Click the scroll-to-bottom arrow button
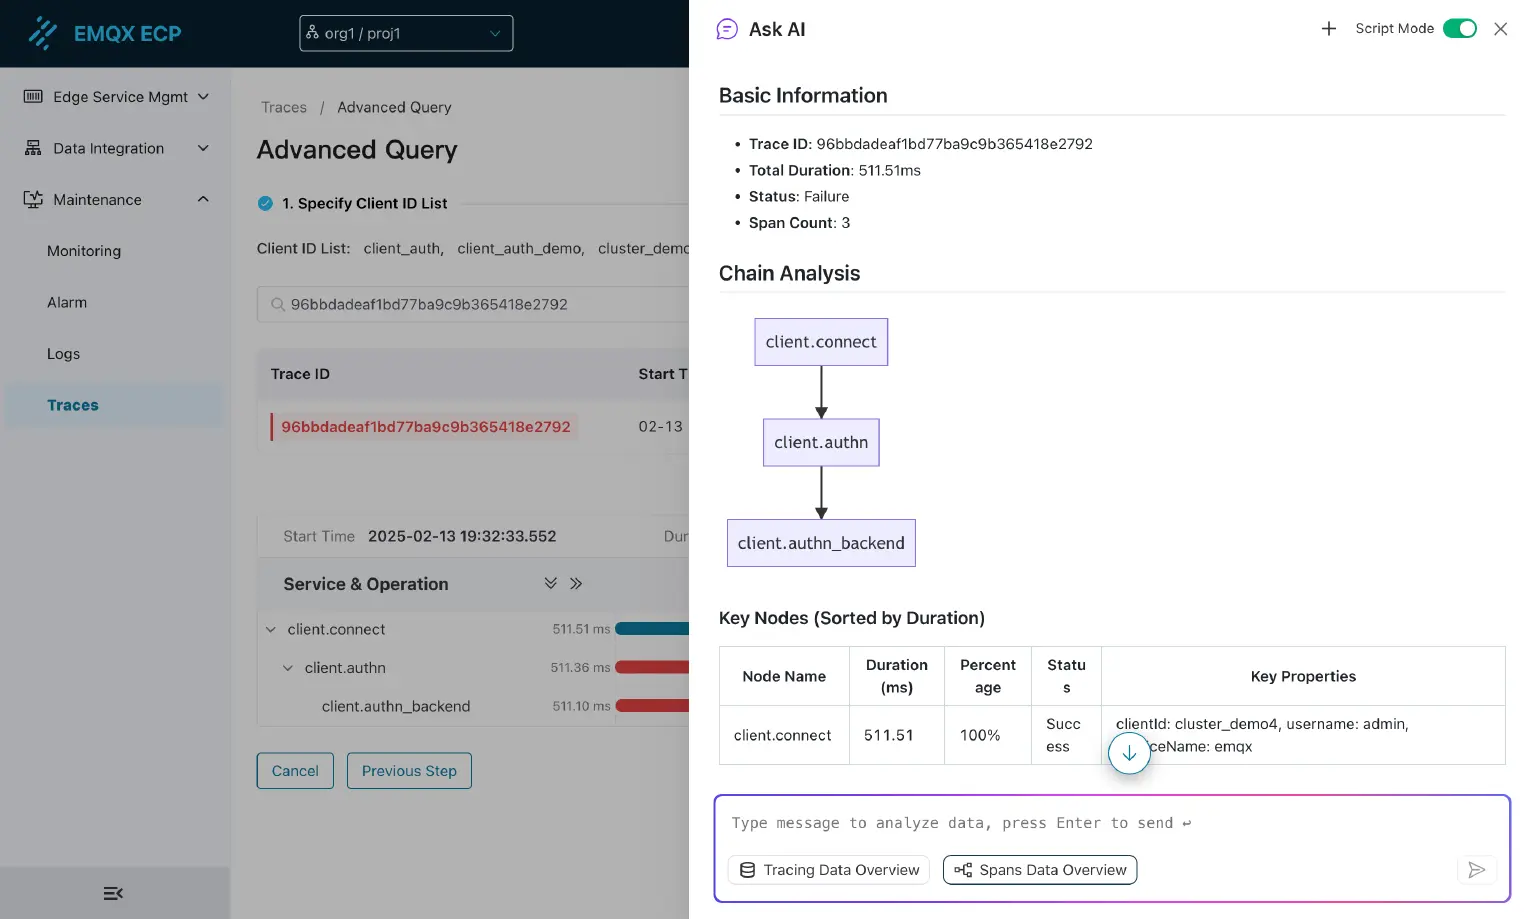 pos(1129,754)
